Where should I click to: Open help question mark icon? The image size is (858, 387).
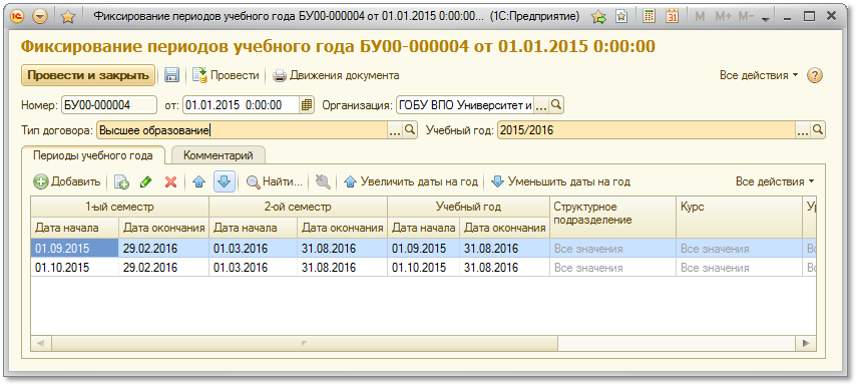[x=815, y=76]
